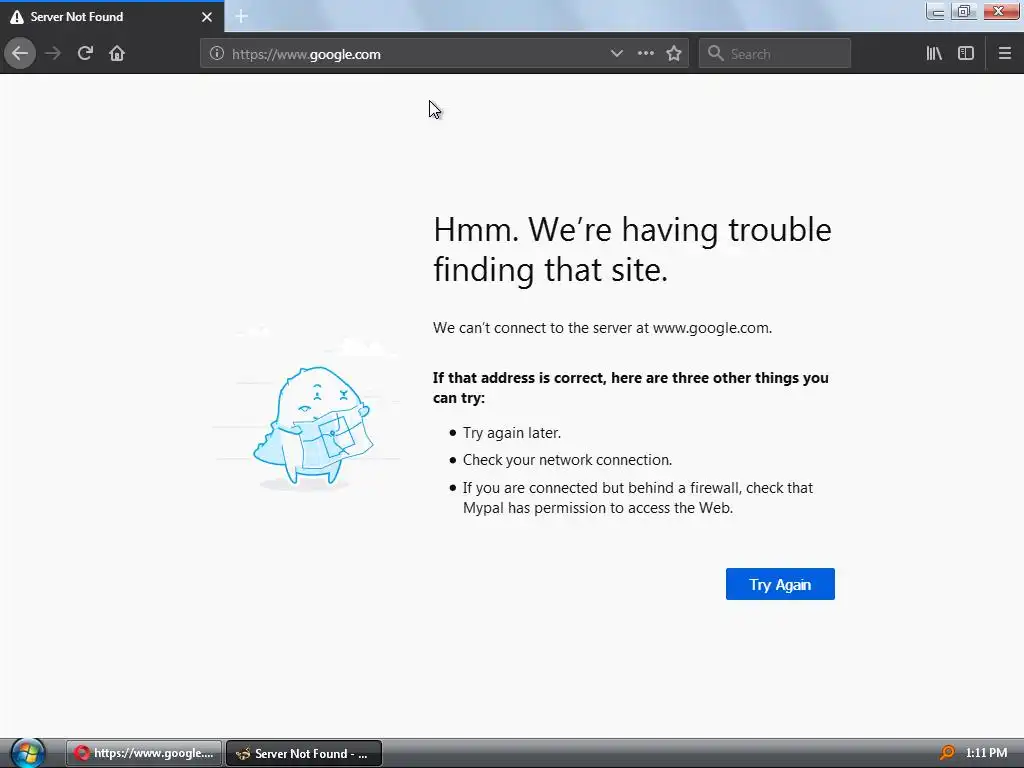Open the 1:11 PM system clock
This screenshot has width=1024, height=768.
click(x=986, y=753)
